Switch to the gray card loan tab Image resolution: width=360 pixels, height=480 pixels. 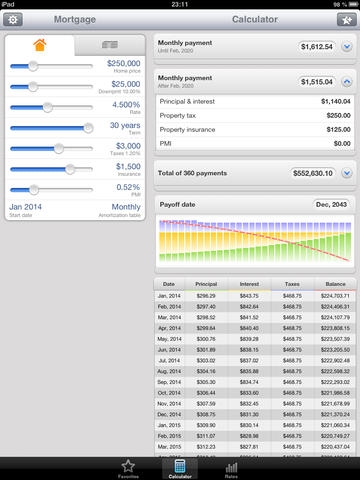point(110,45)
